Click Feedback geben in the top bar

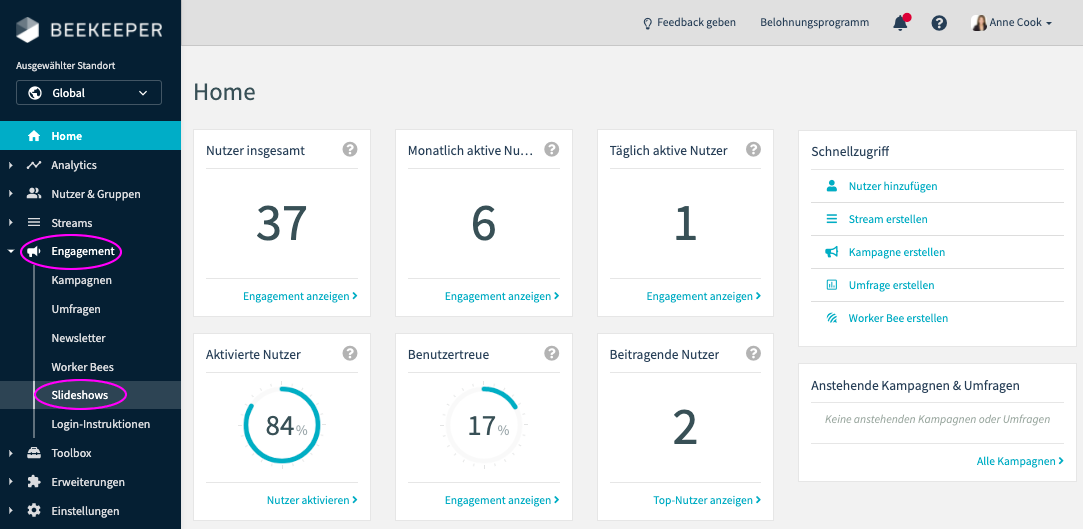(x=690, y=23)
